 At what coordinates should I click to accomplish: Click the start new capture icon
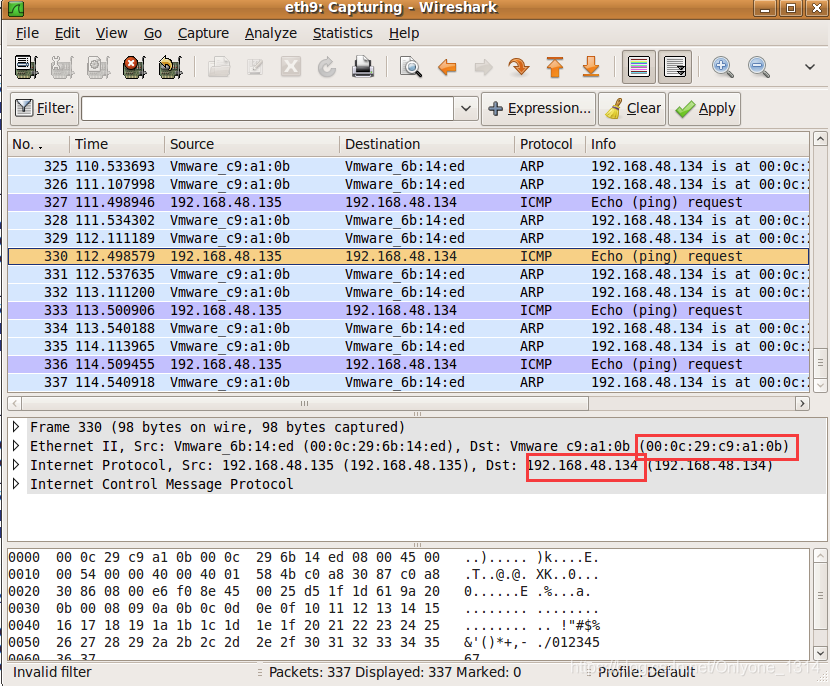coord(98,67)
